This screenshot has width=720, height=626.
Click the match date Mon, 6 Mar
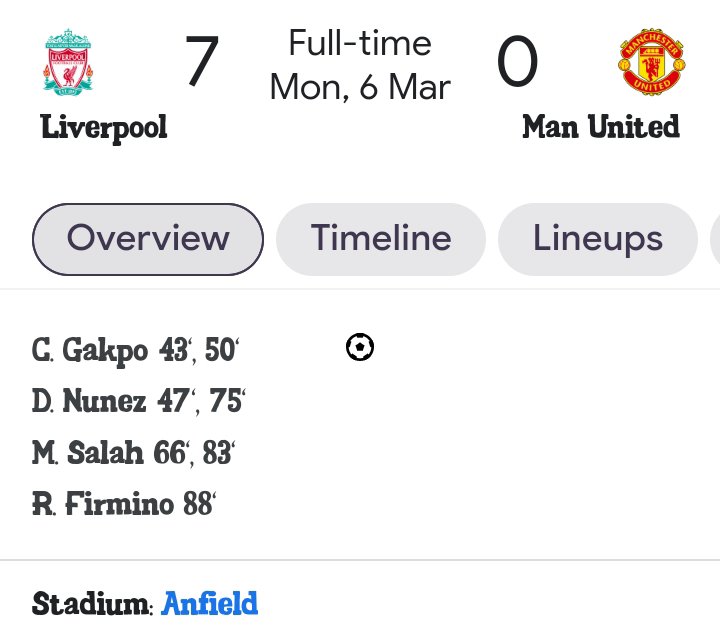click(360, 87)
